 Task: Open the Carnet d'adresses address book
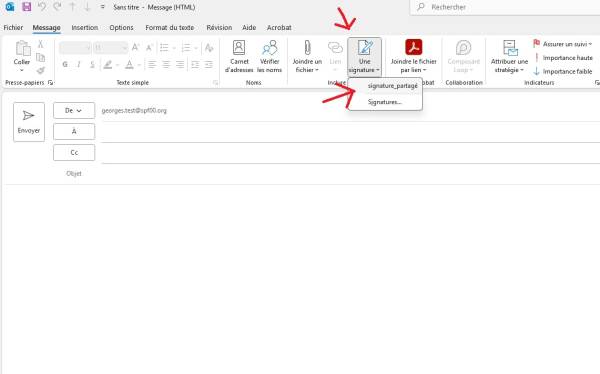239,56
